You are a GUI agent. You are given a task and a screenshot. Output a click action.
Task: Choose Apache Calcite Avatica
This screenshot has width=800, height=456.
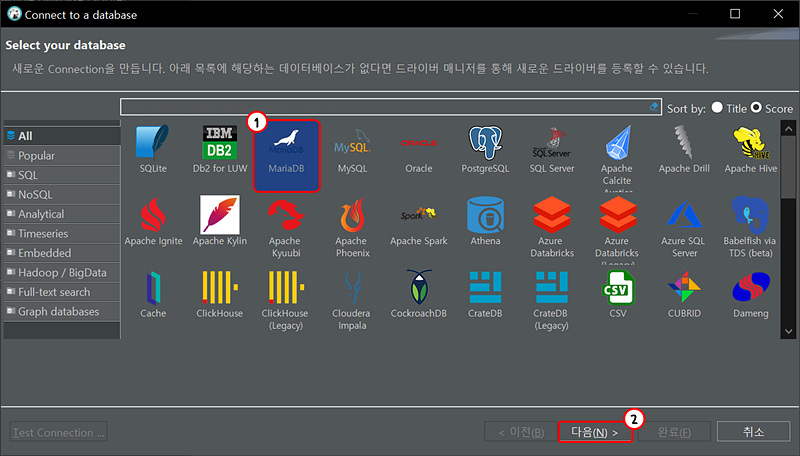coord(617,158)
